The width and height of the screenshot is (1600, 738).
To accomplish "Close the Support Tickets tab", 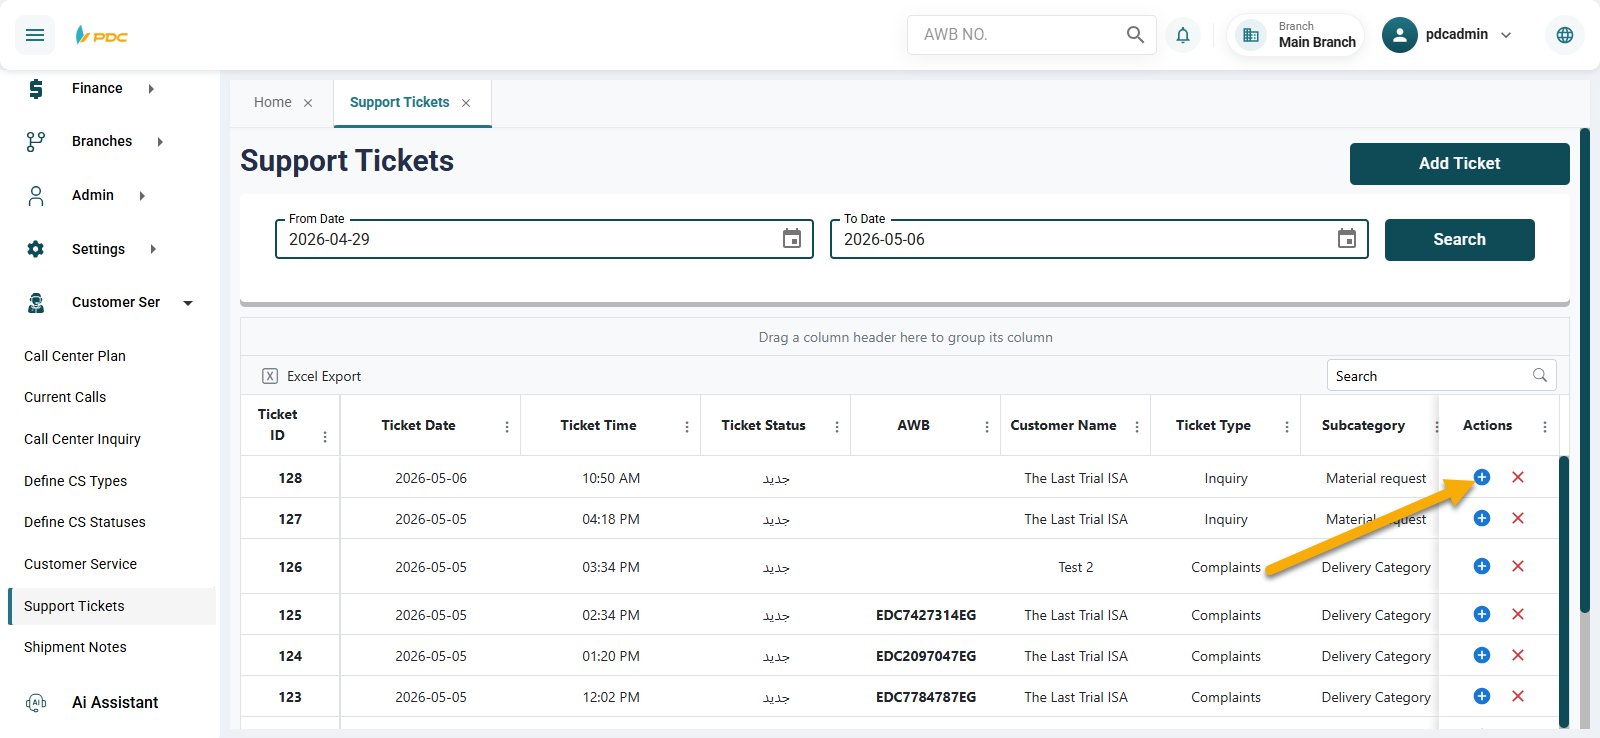I will coord(466,103).
